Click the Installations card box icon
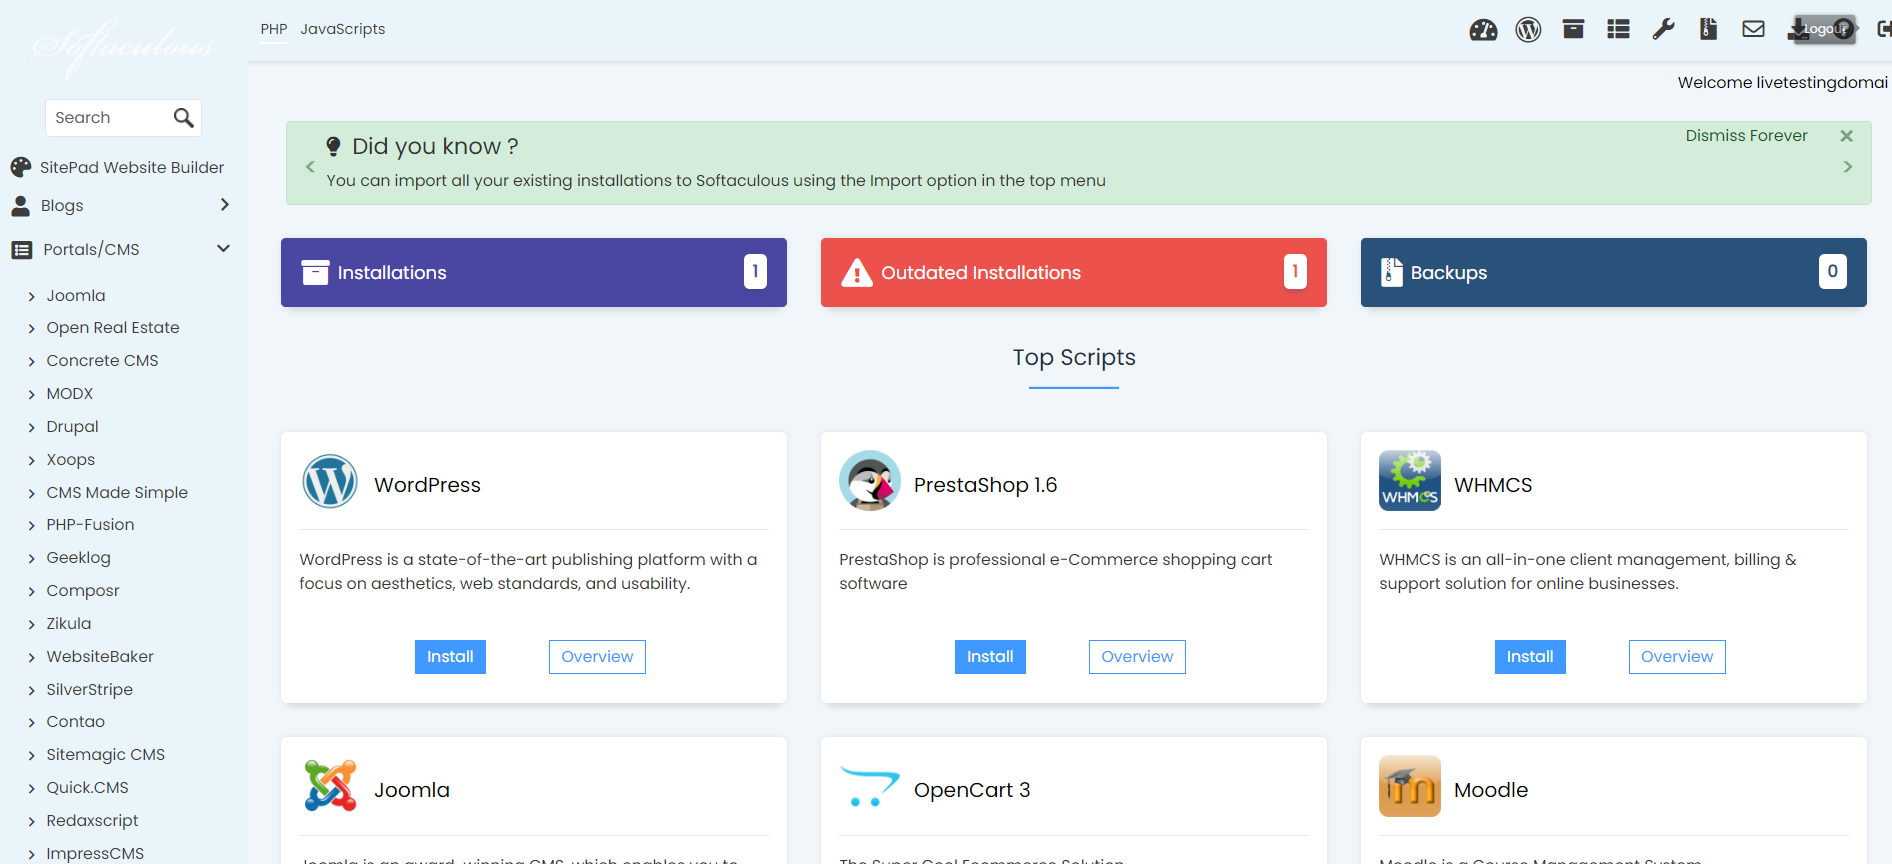The width and height of the screenshot is (1892, 864). [315, 272]
